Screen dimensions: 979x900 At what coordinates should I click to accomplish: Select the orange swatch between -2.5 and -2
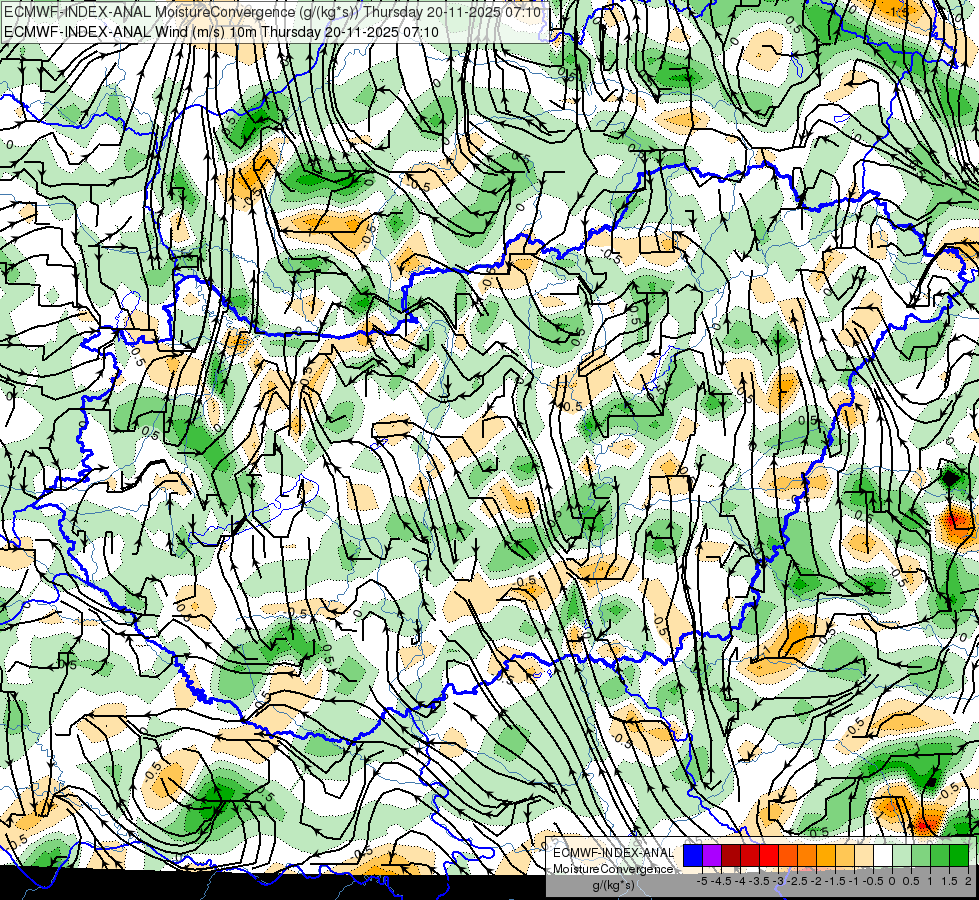807,856
